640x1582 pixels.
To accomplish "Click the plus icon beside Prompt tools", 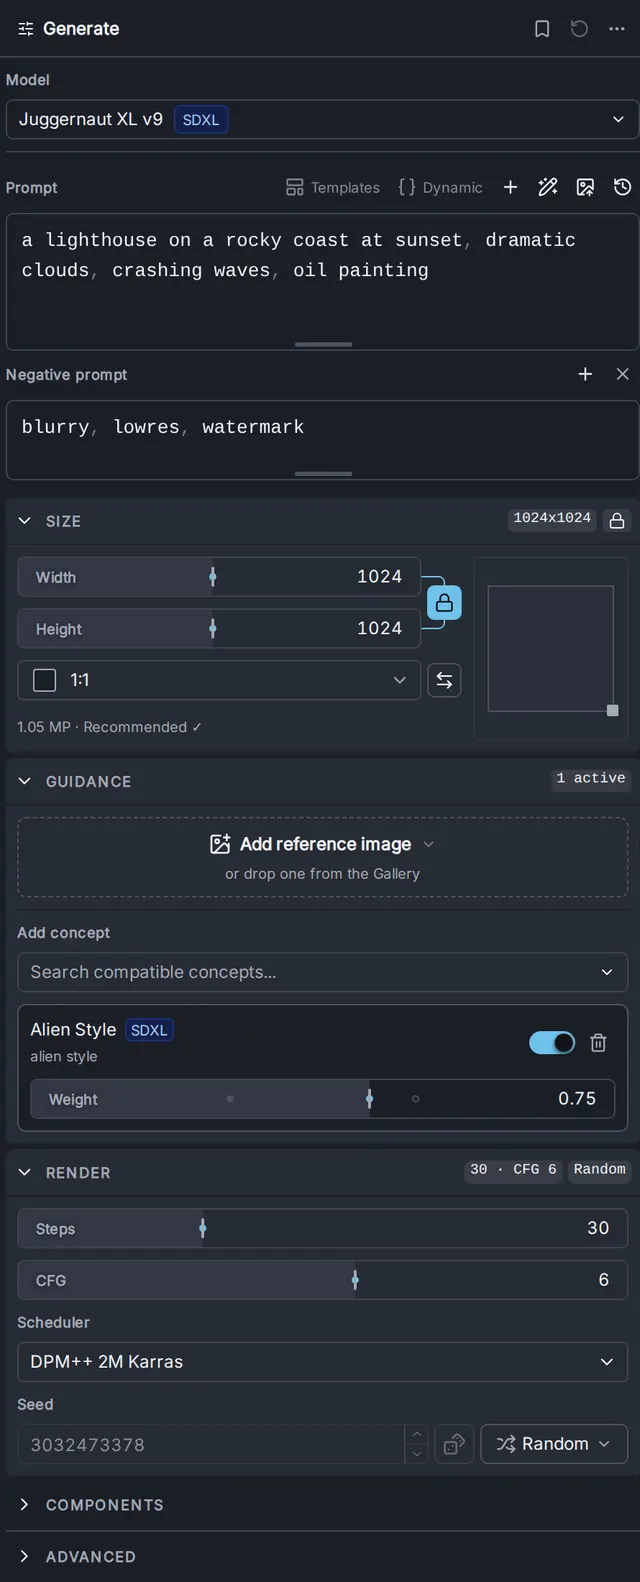I will pyautogui.click(x=510, y=187).
